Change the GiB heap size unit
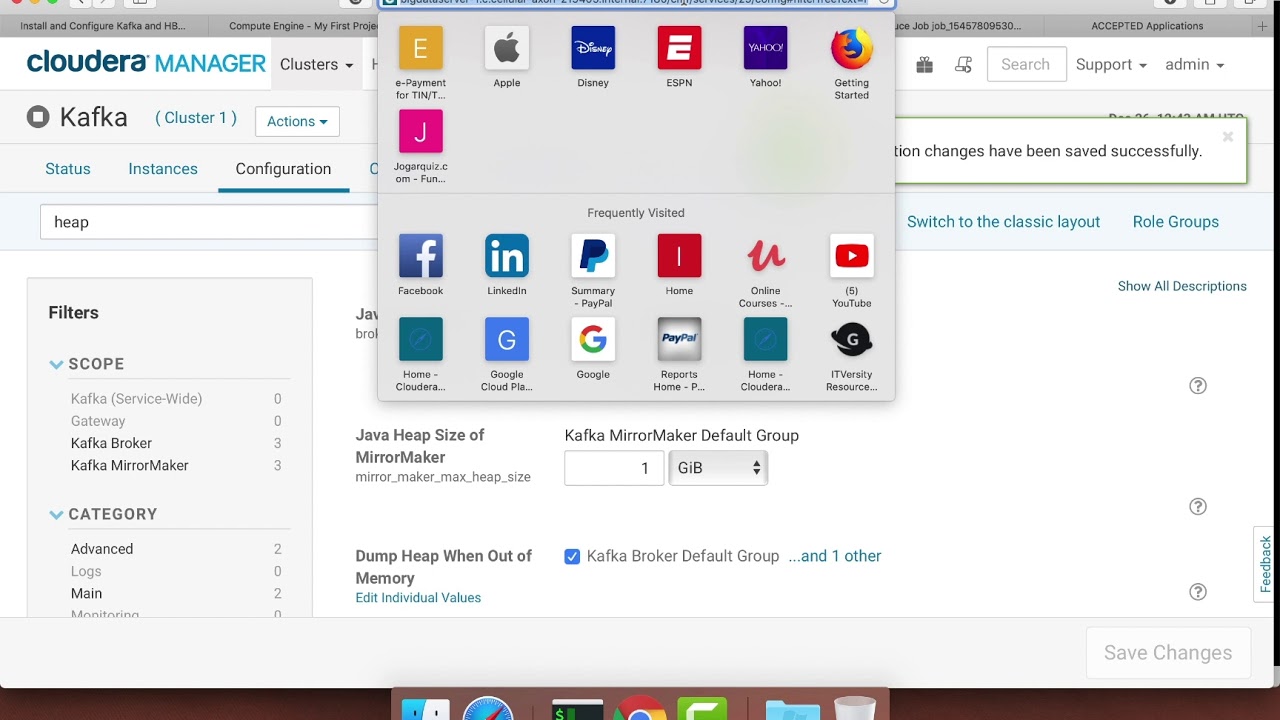The width and height of the screenshot is (1280, 720). (718, 468)
